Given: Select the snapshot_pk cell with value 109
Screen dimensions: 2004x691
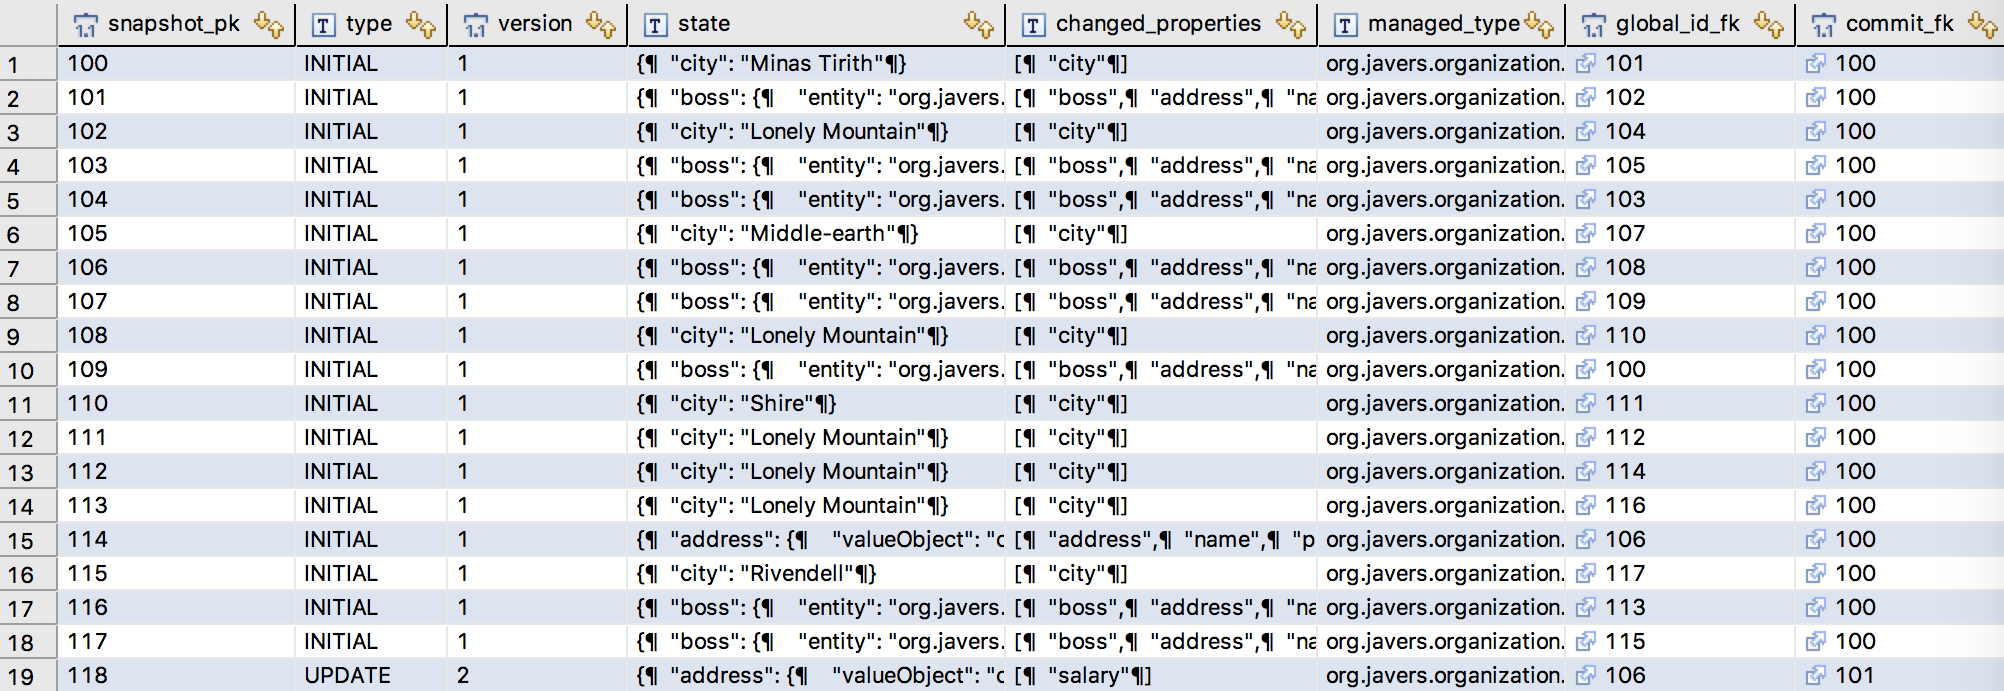Looking at the screenshot, I should [x=176, y=370].
